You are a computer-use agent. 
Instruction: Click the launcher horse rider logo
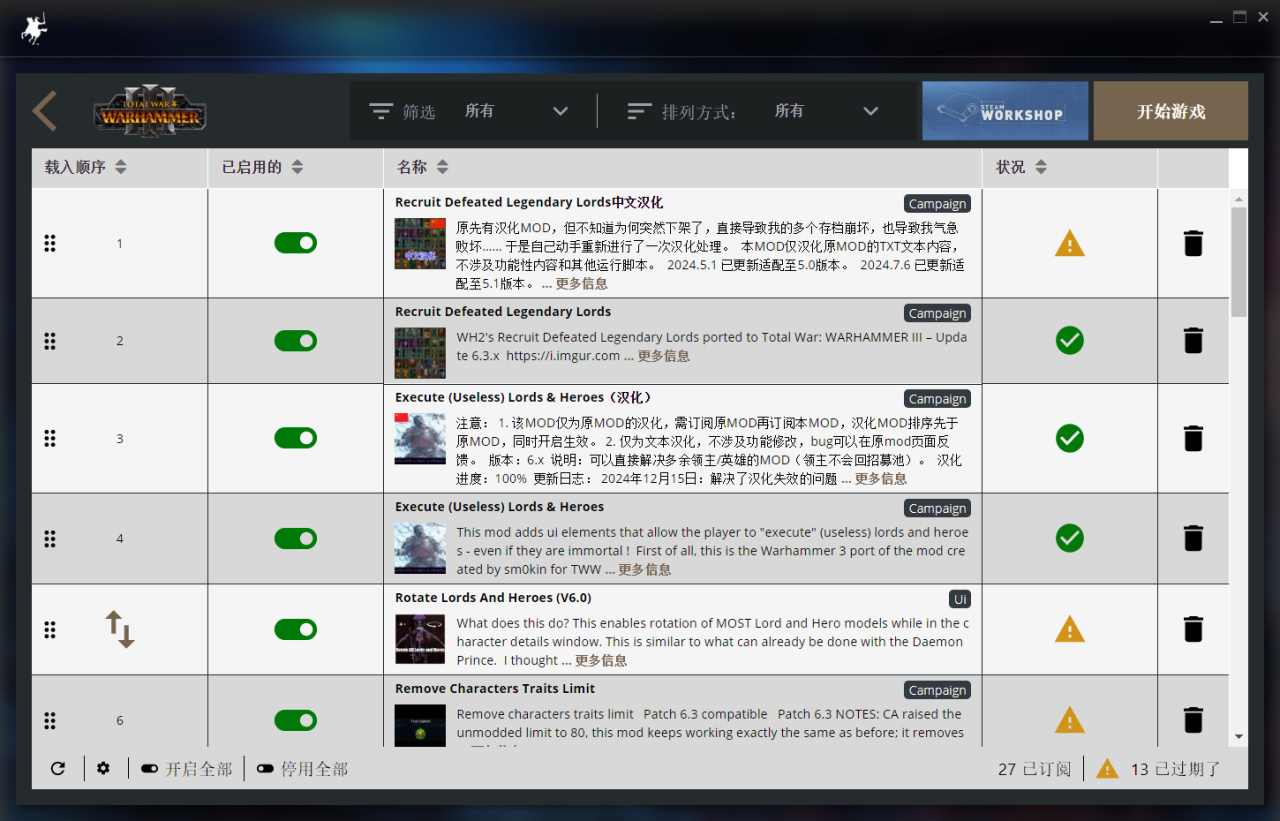[34, 29]
